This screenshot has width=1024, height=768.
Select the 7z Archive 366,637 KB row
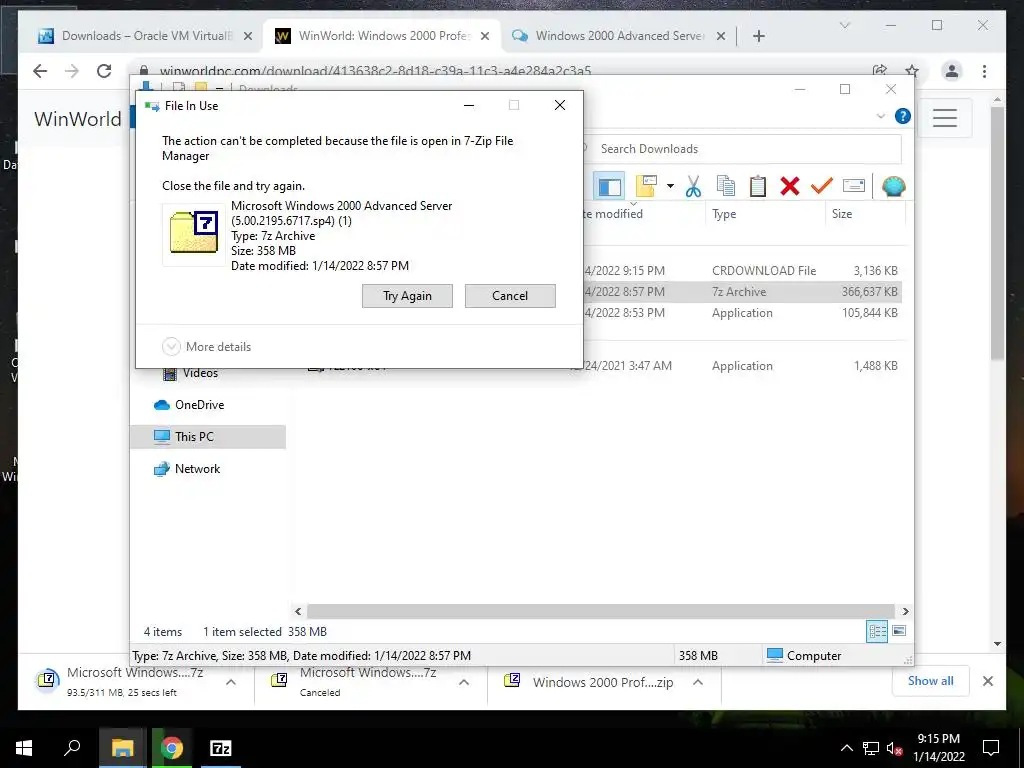[x=741, y=292]
